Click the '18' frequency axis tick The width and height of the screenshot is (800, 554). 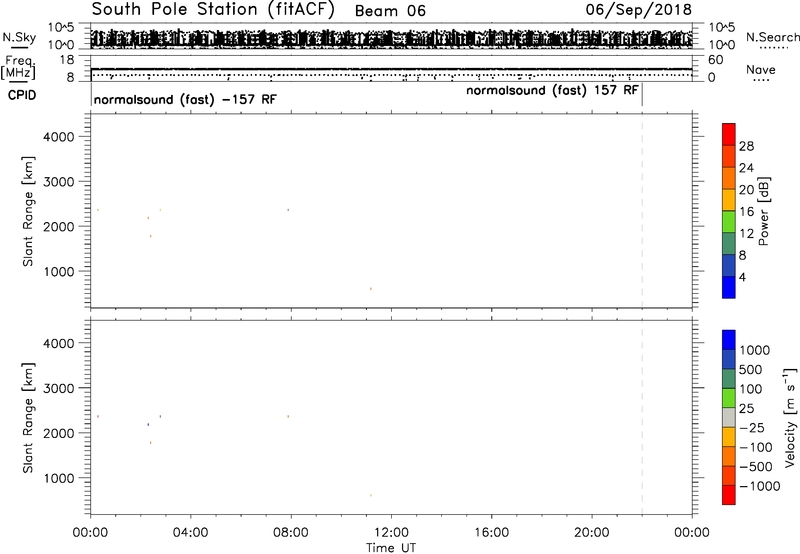(67, 60)
